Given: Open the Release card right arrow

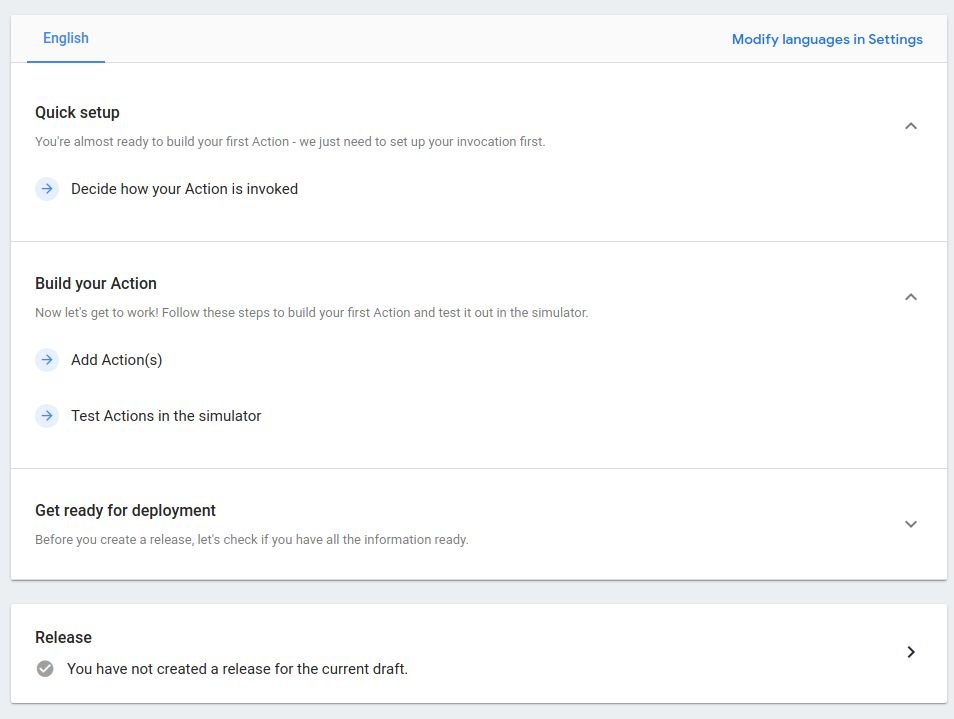Looking at the screenshot, I should point(911,652).
